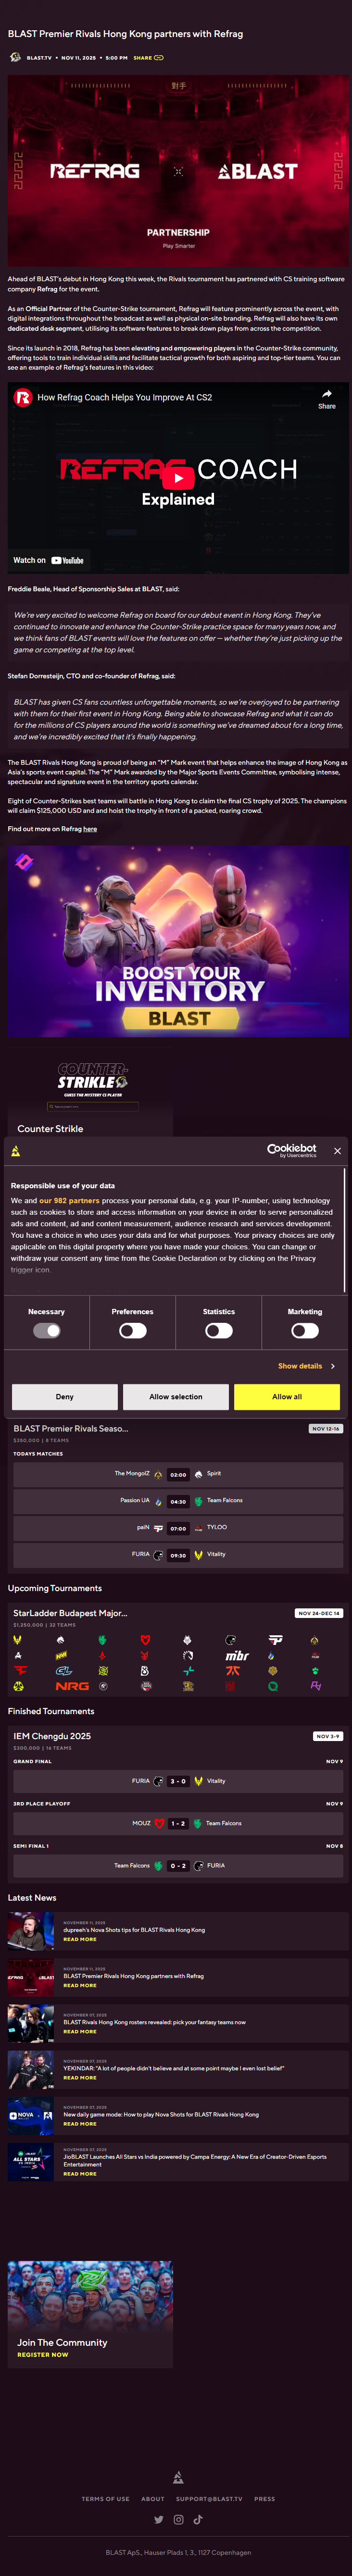The image size is (352, 2576).
Task: Click the YouTube Share arrow icon
Action: [x=327, y=395]
